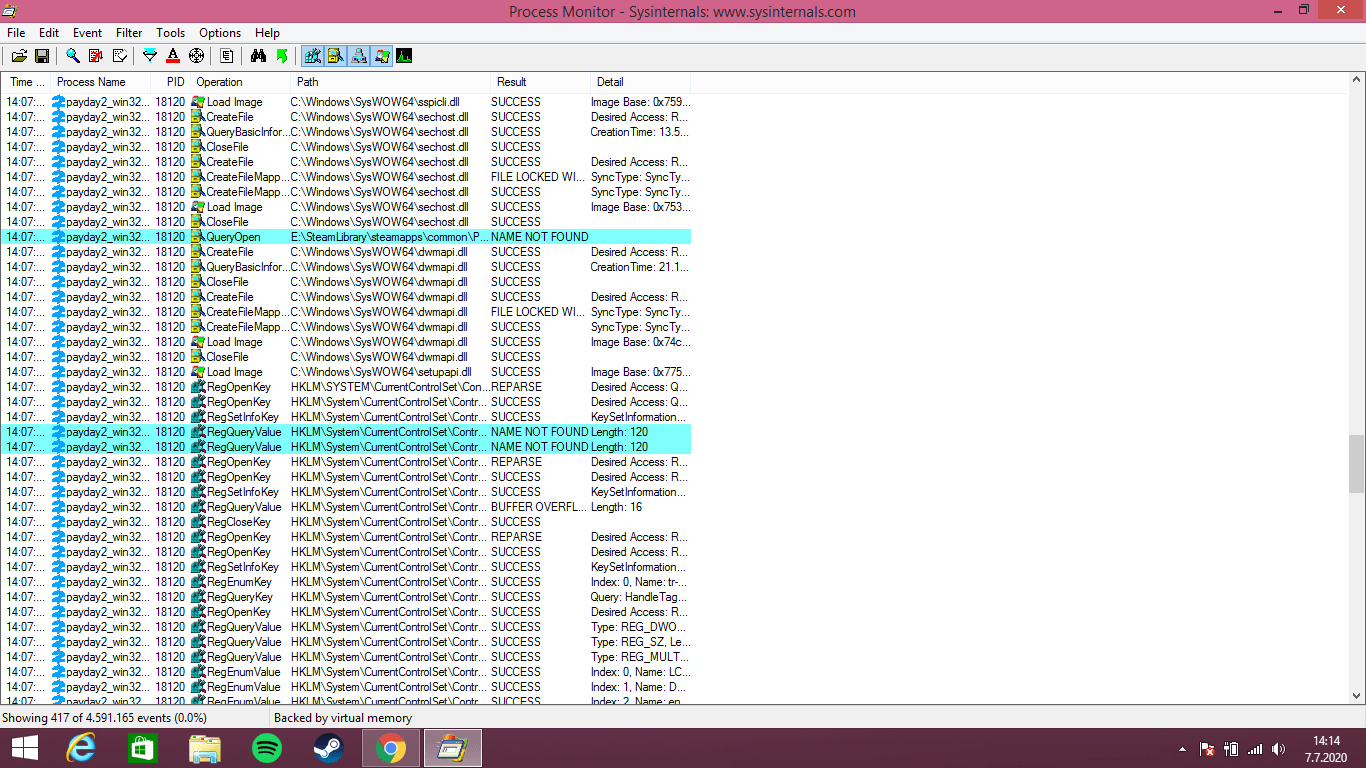Open Highlight settings with the red-underlined A icon
This screenshot has width=1366, height=768.
173,56
